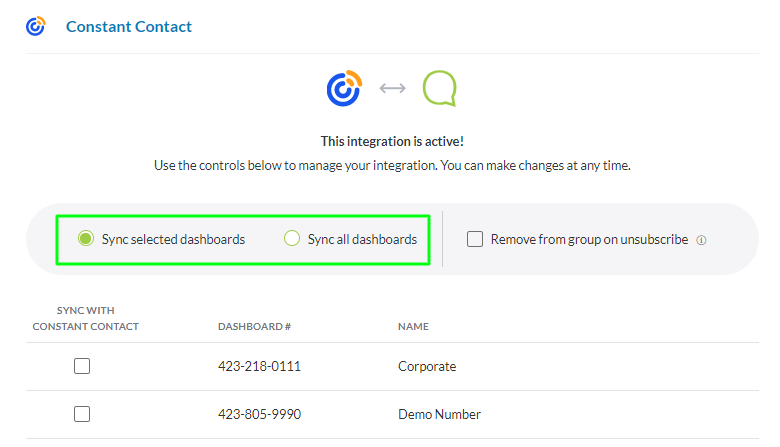The width and height of the screenshot is (780, 447).
Task: Click the green chat bubble logo
Action: [439, 88]
